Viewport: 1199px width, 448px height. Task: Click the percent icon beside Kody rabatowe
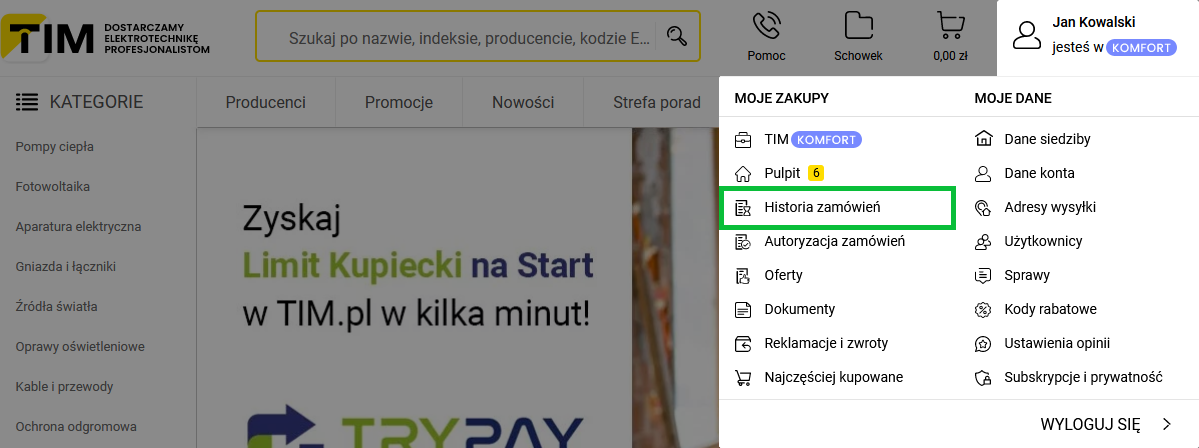[x=983, y=310]
